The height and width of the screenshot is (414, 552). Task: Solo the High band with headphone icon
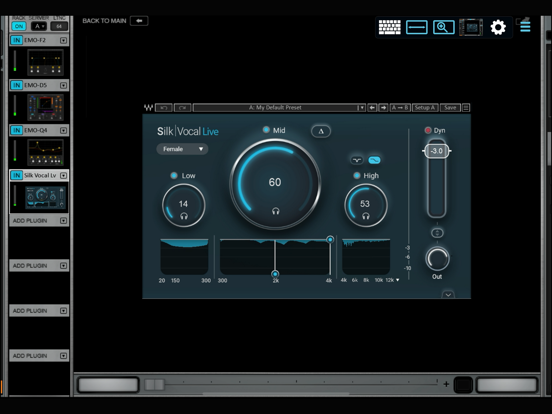click(366, 216)
